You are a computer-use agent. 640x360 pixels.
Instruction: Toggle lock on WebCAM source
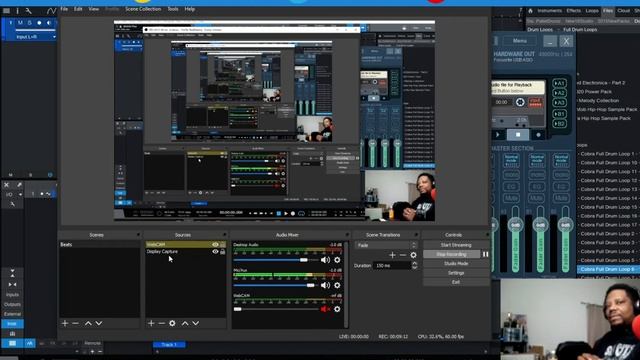[x=222, y=244]
